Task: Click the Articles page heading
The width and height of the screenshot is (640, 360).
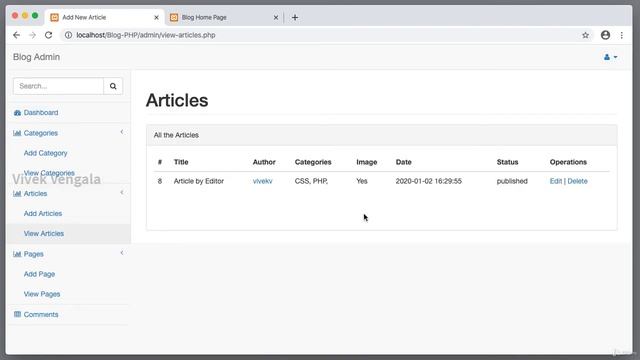Action: pos(177,100)
